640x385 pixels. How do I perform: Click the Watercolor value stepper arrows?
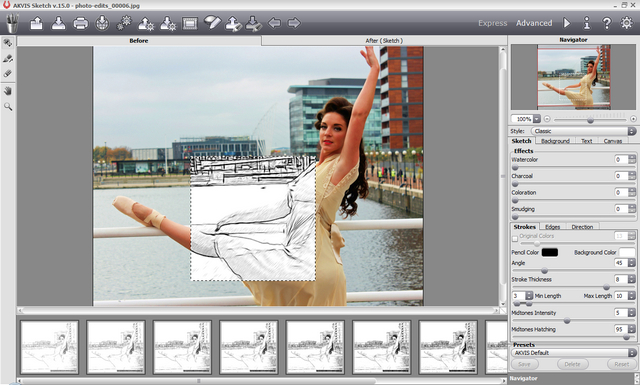632,160
